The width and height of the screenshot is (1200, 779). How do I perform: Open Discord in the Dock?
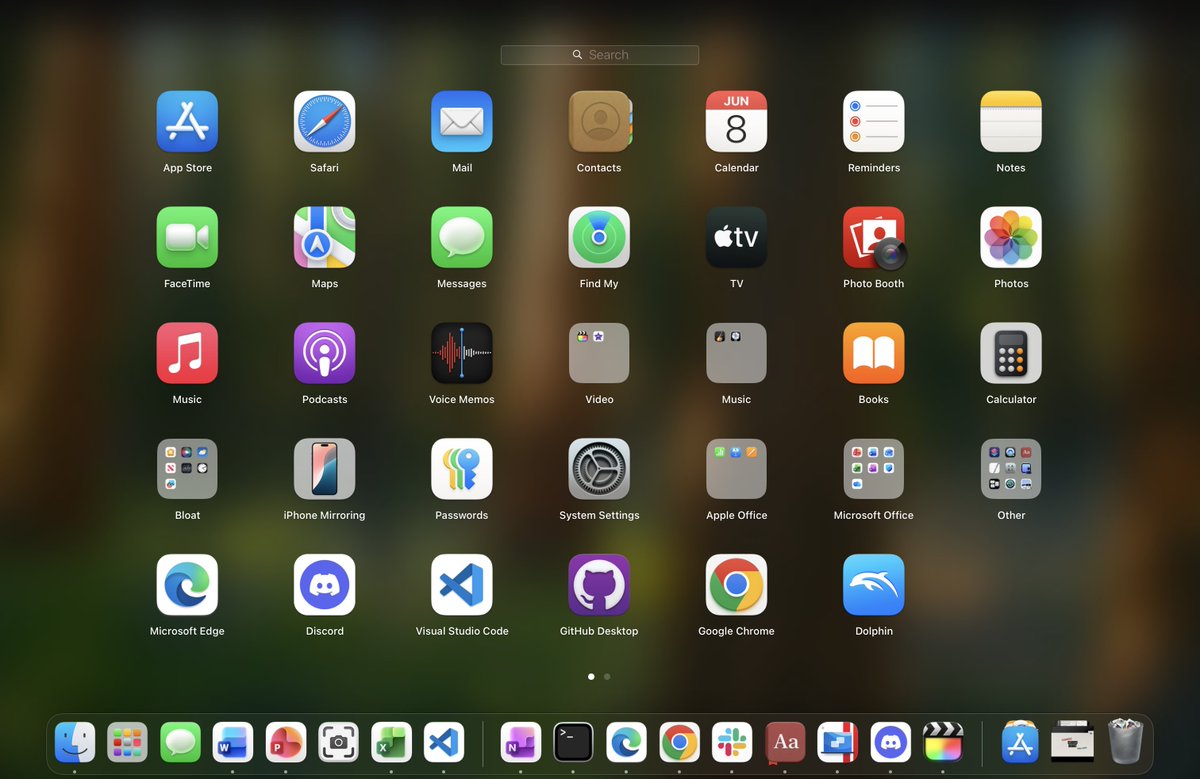click(890, 742)
